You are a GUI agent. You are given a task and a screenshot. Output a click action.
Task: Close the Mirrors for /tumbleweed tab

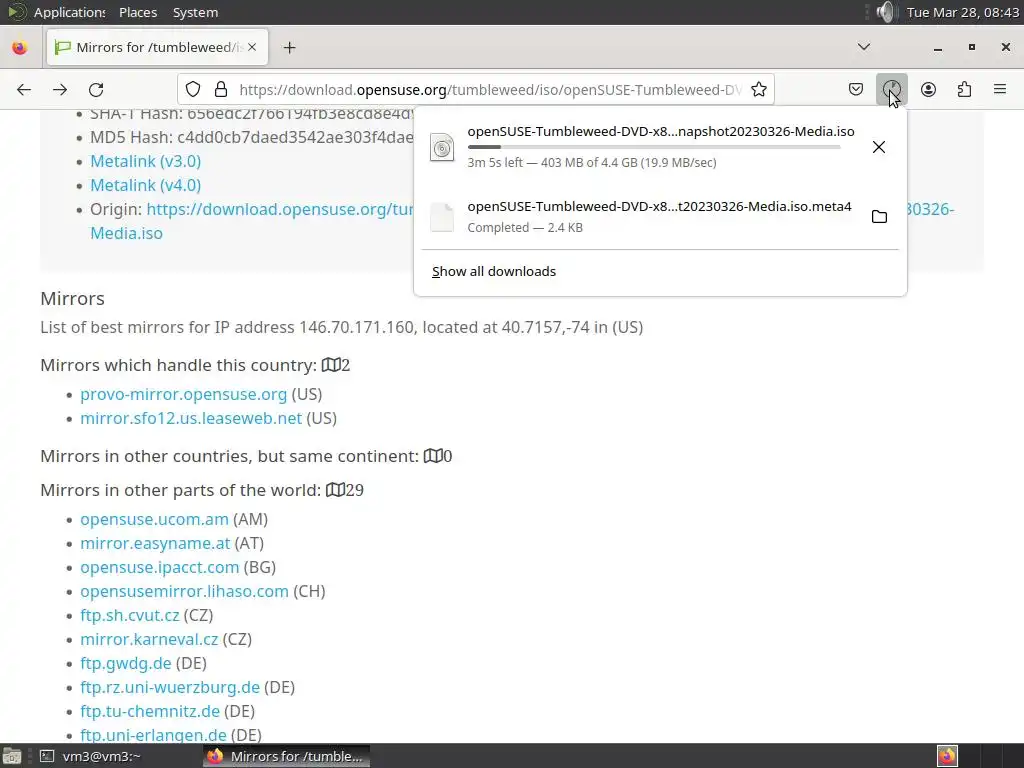[x=252, y=47]
